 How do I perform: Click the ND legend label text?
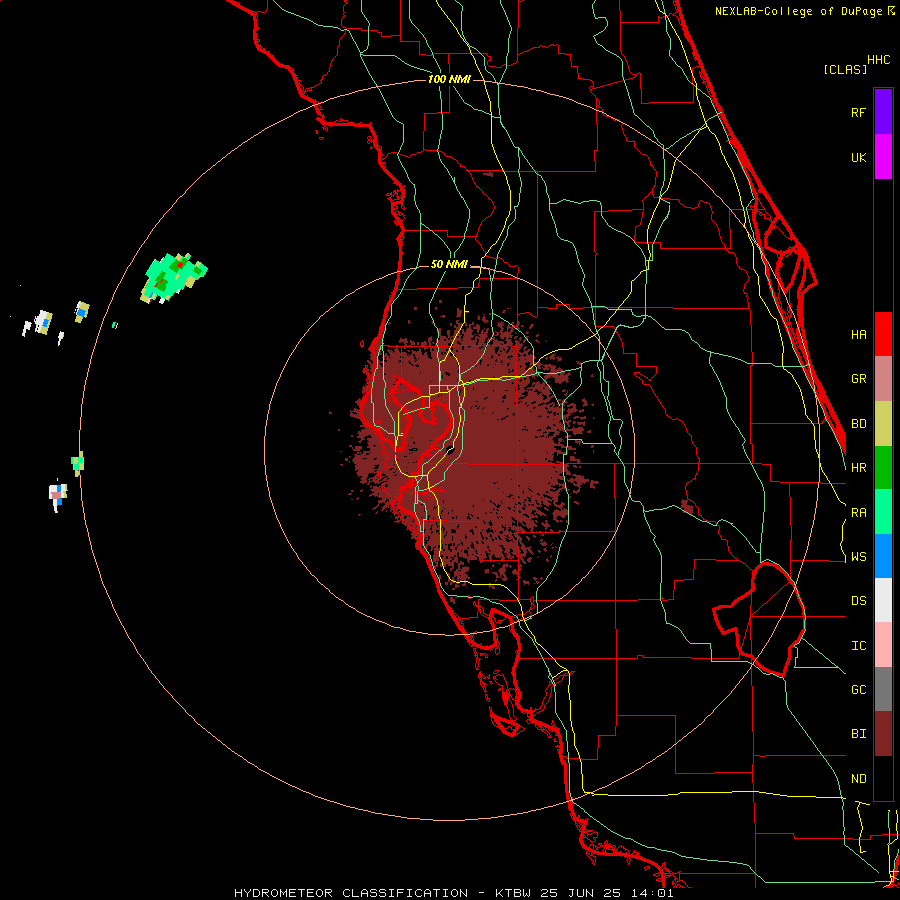(x=858, y=779)
